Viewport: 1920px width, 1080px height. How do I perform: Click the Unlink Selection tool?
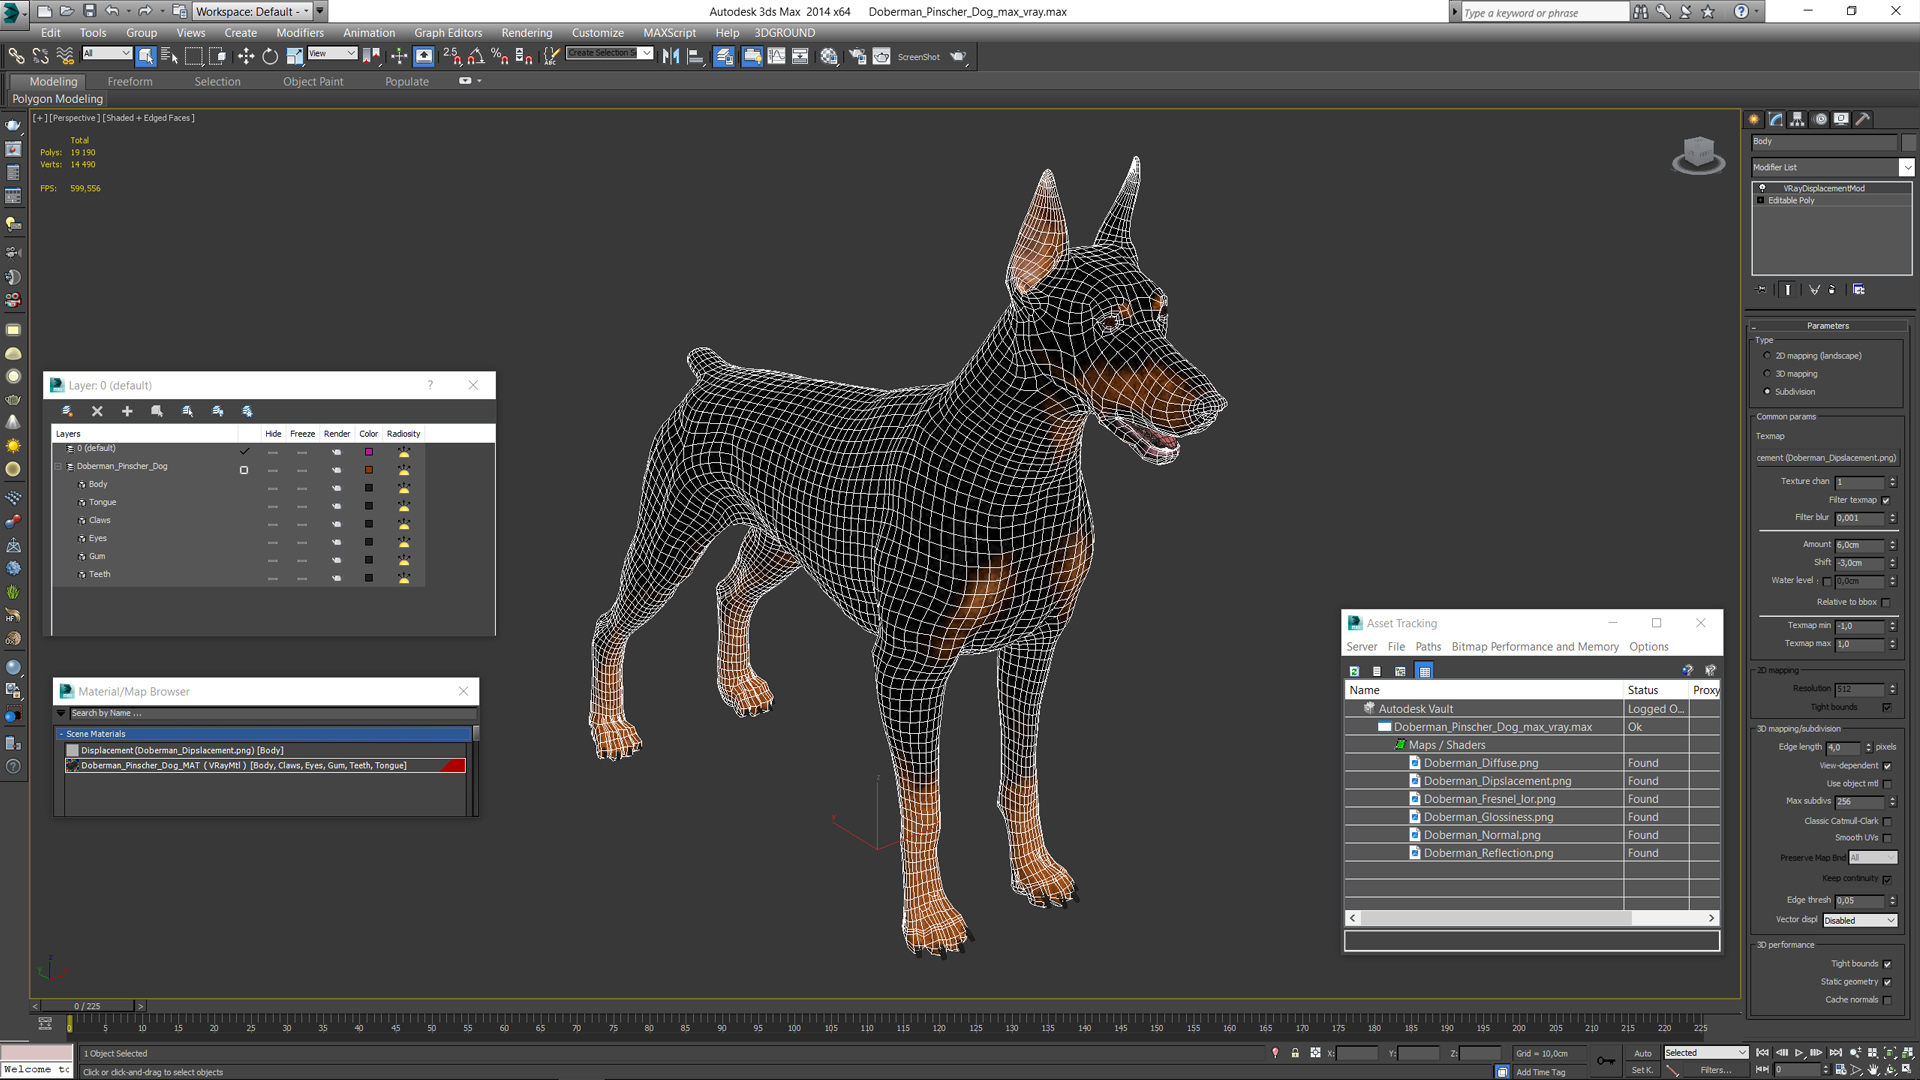coord(41,56)
